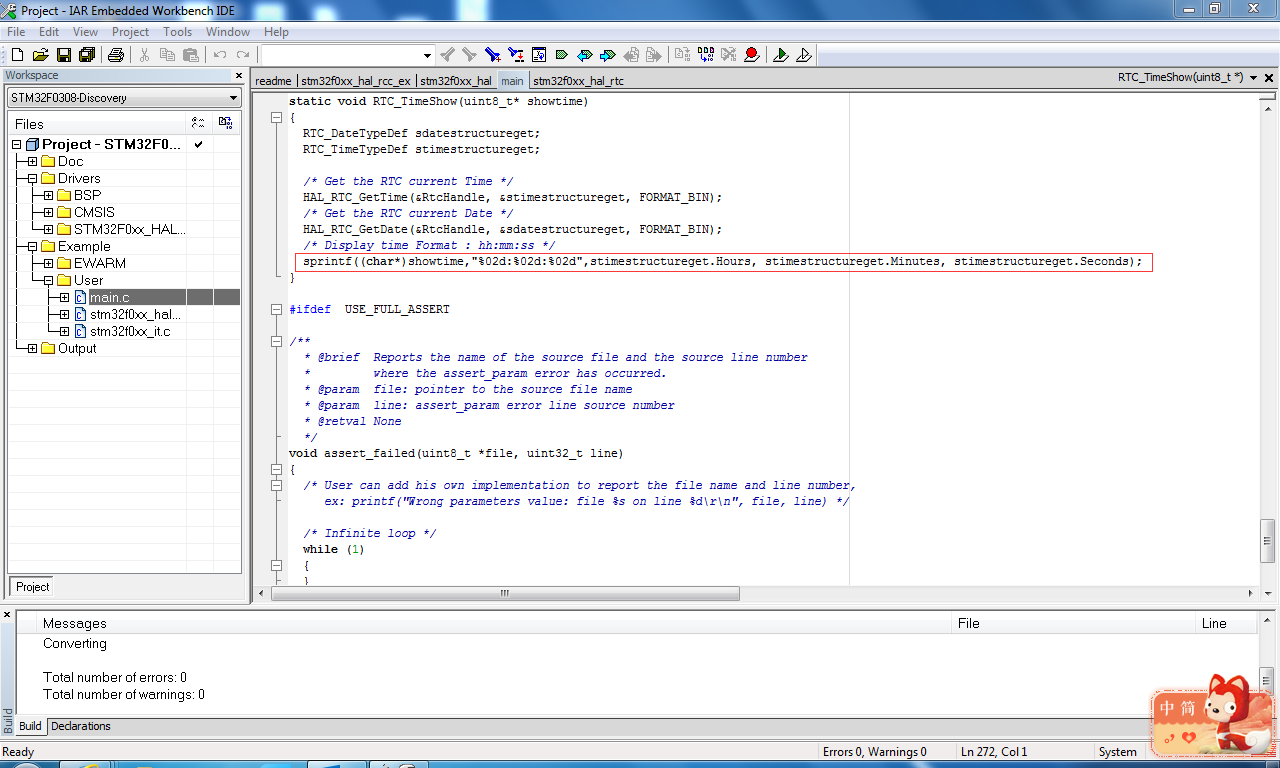The height and width of the screenshot is (768, 1280).
Task: Click the Copy toolbar icon
Action: tap(167, 55)
